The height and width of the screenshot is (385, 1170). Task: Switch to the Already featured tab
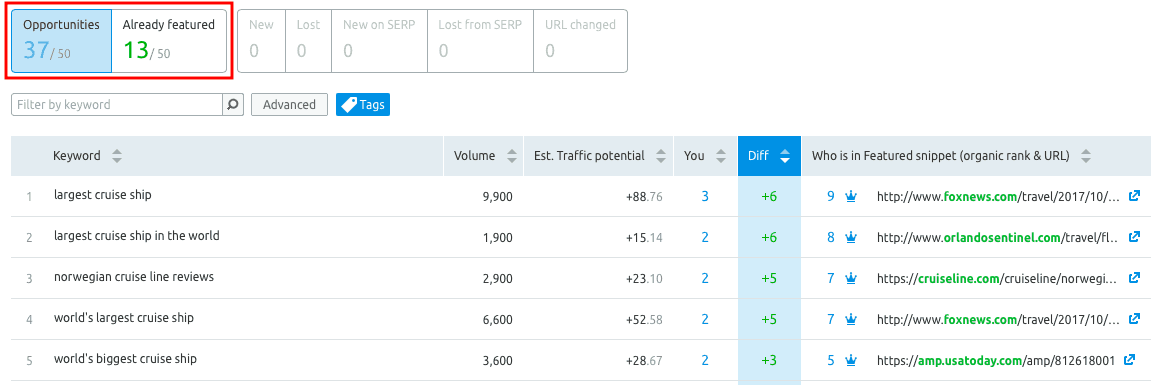[x=169, y=41]
